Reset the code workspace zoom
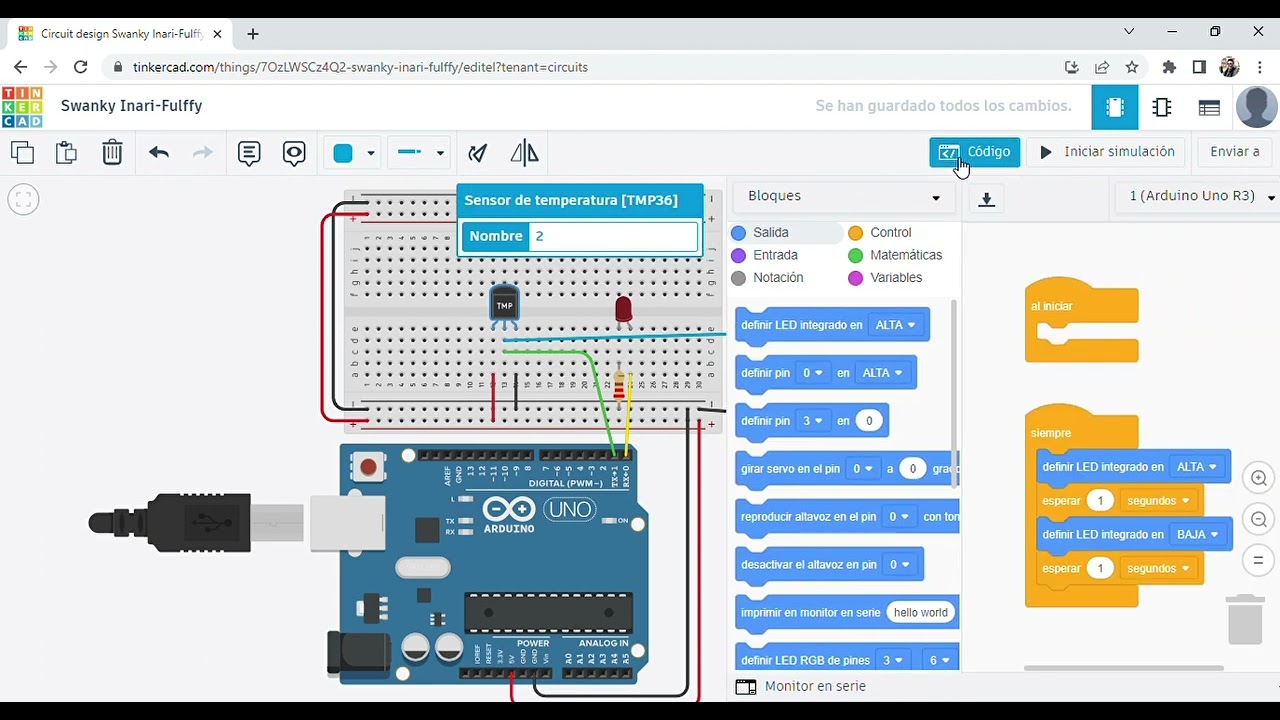 pos(1259,560)
